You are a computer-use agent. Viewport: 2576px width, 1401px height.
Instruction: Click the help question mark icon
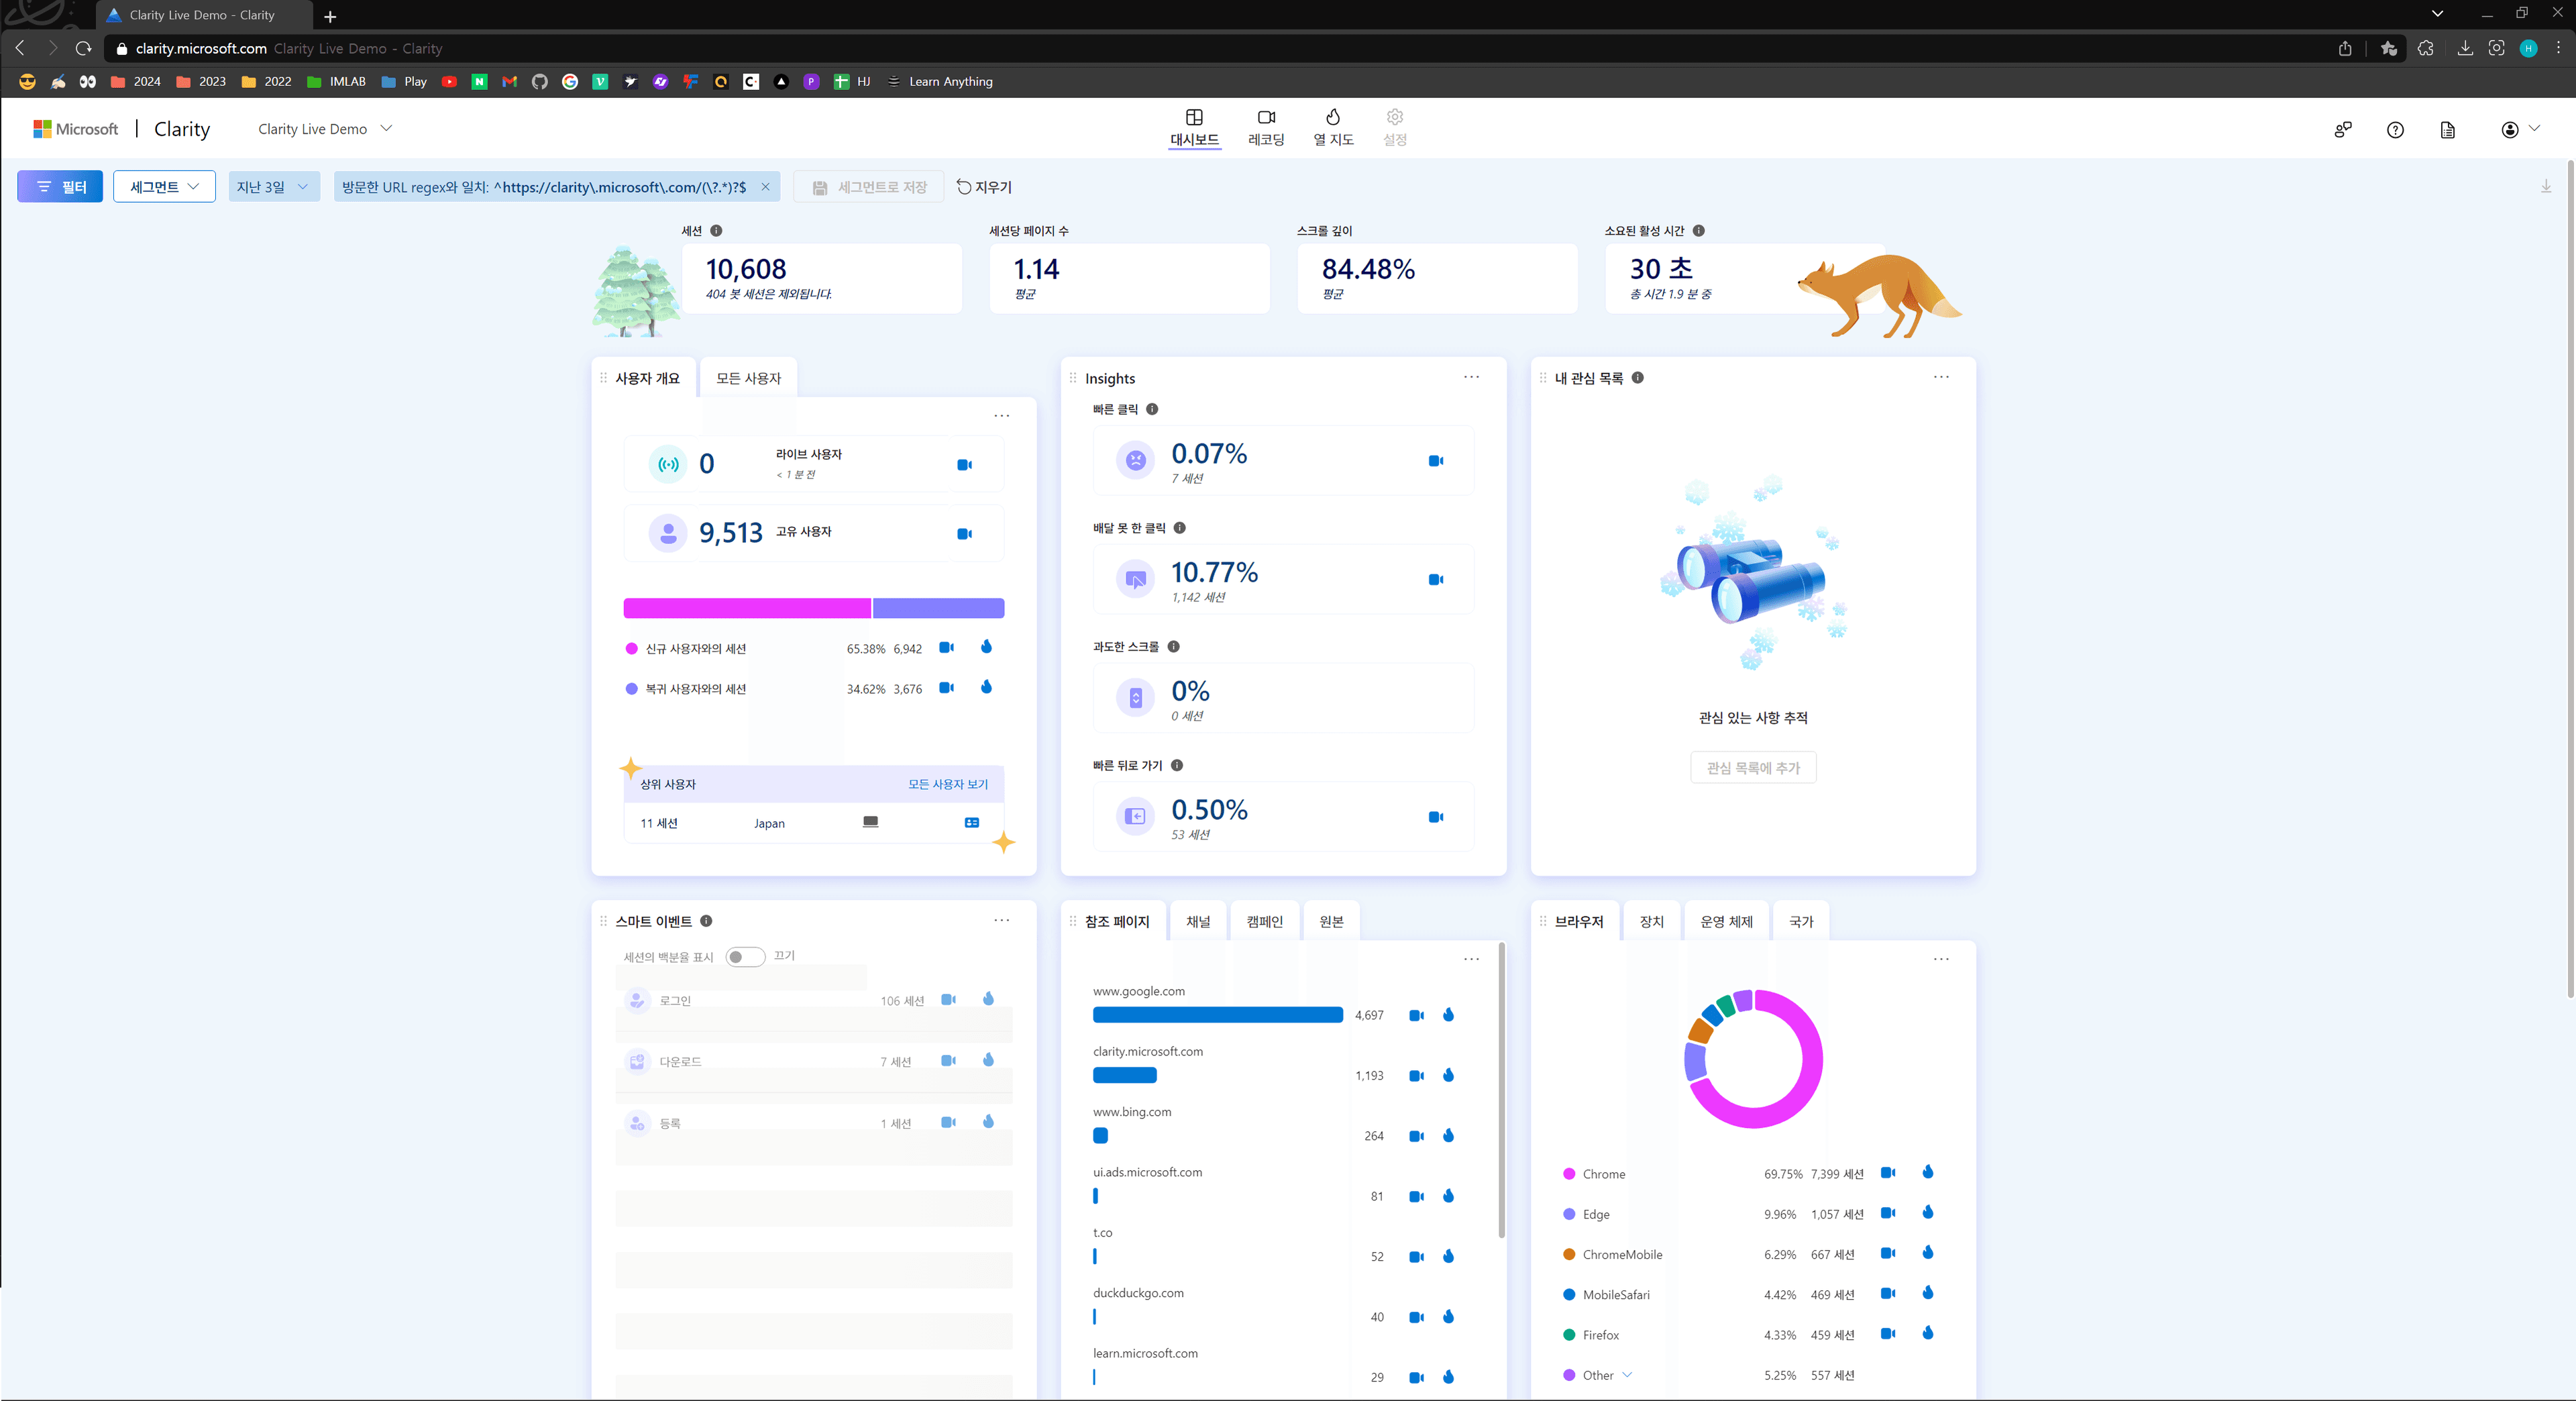point(2395,130)
